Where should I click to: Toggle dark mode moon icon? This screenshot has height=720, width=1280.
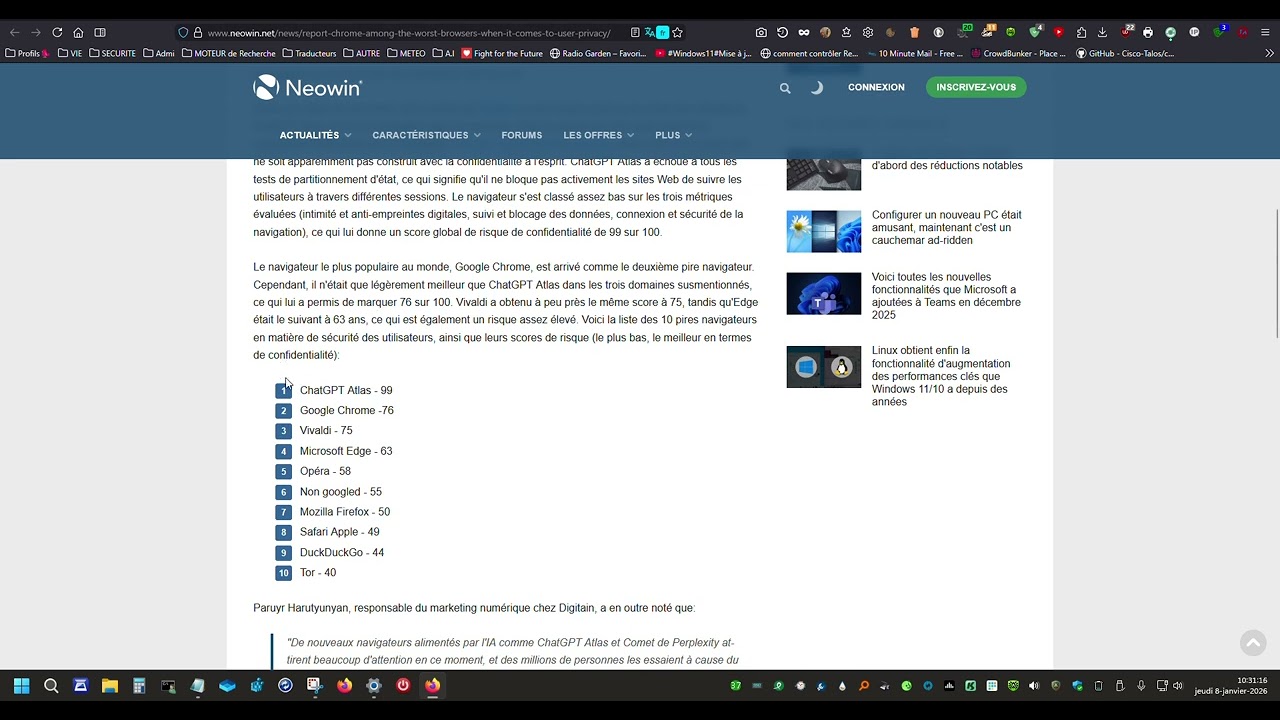[817, 88]
